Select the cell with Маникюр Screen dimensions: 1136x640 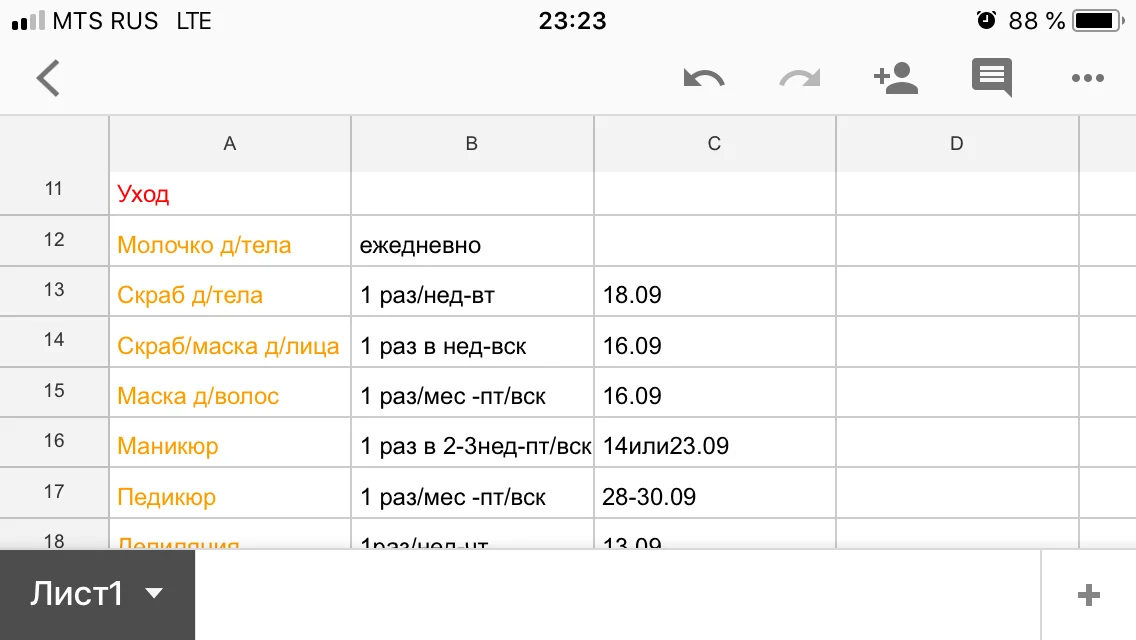tap(229, 443)
